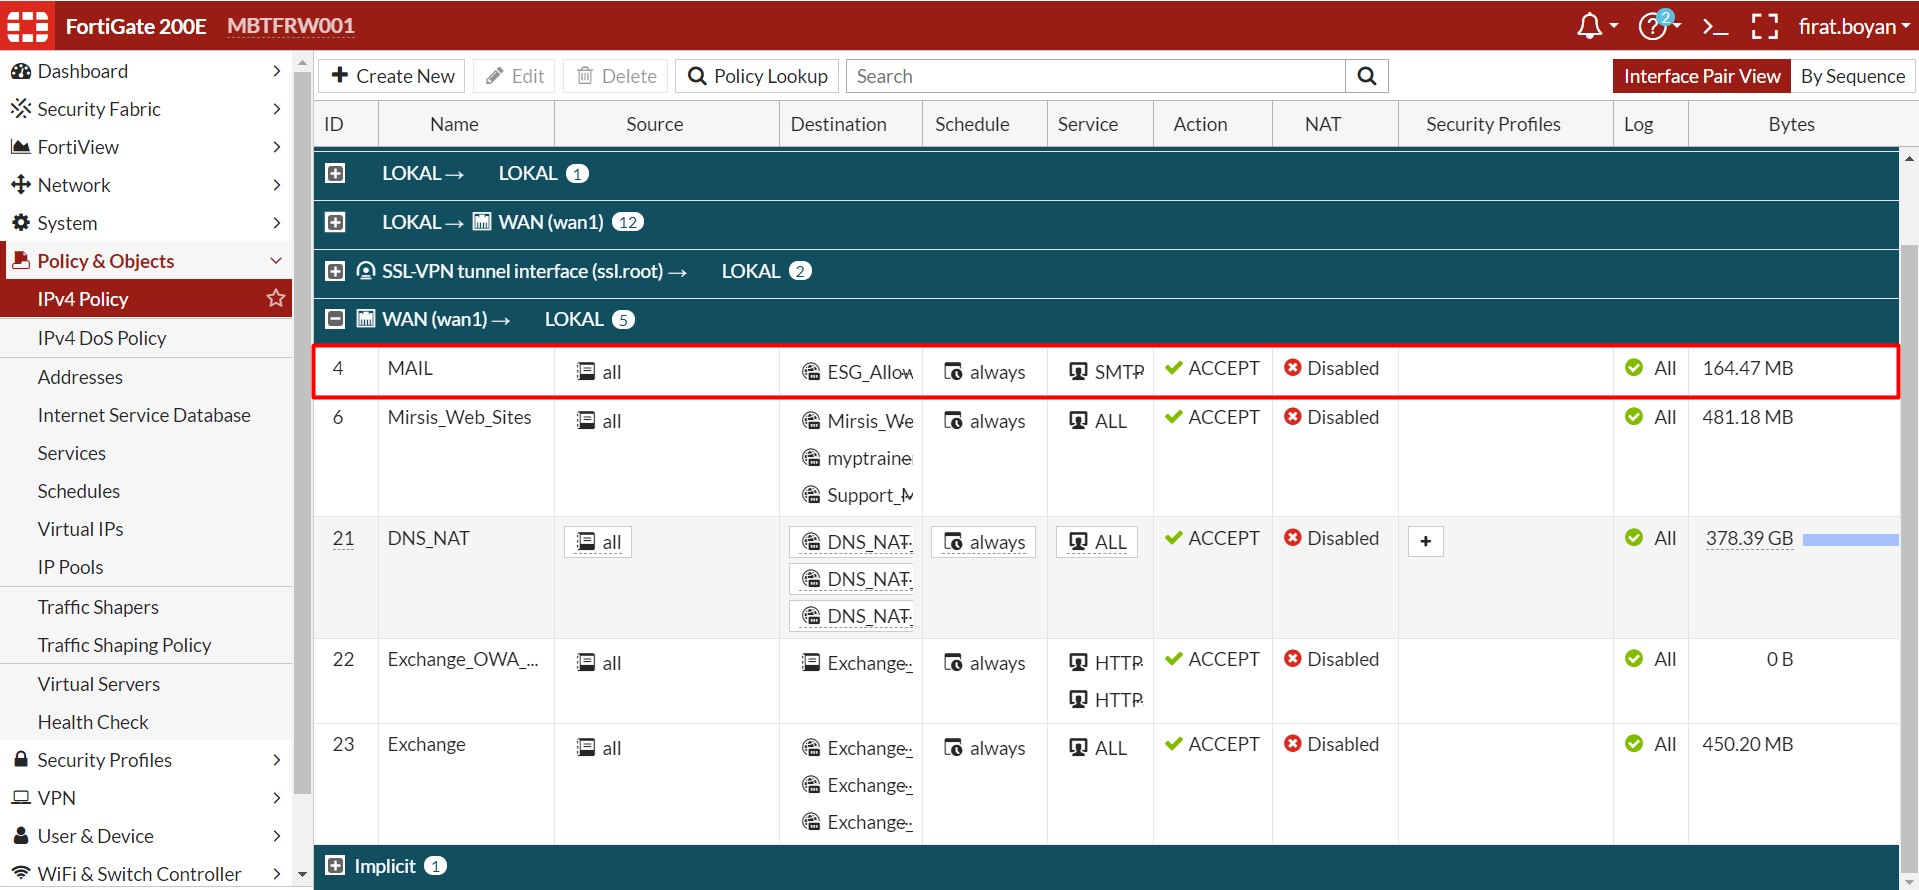Click the Dashboard gauge icon
Image resolution: width=1919 pixels, height=890 pixels.
(x=21, y=71)
